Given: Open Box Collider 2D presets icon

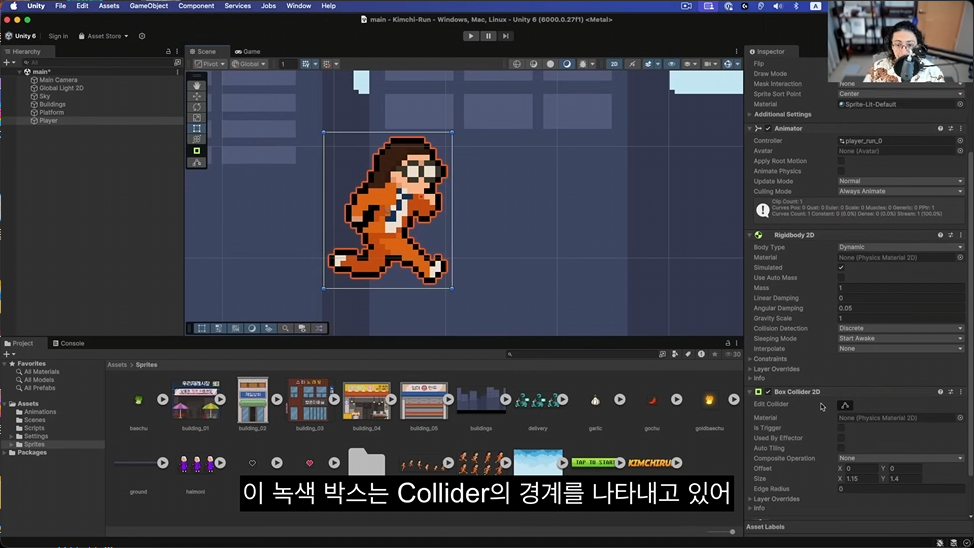Looking at the screenshot, I should coord(950,392).
